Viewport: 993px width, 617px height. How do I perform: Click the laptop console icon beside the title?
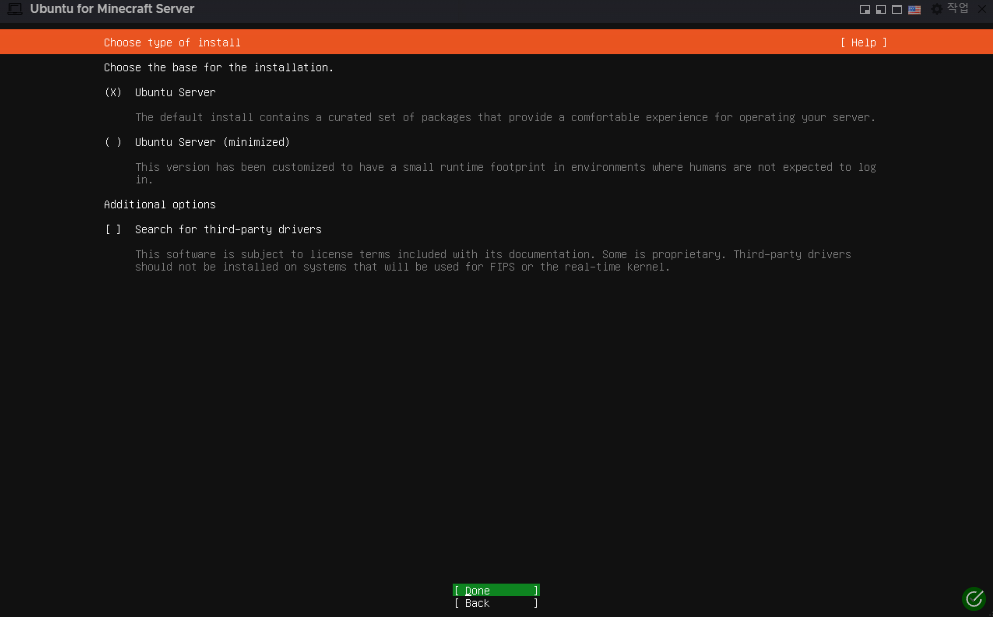15,9
